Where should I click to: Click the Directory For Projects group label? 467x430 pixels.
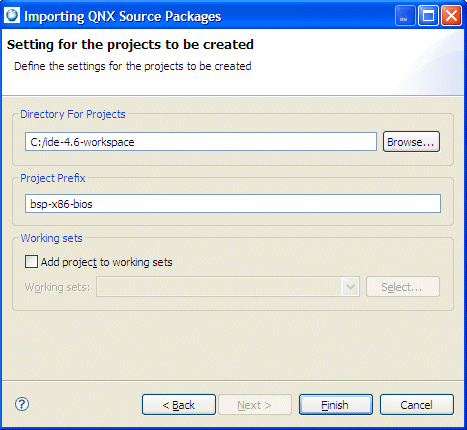click(73, 114)
